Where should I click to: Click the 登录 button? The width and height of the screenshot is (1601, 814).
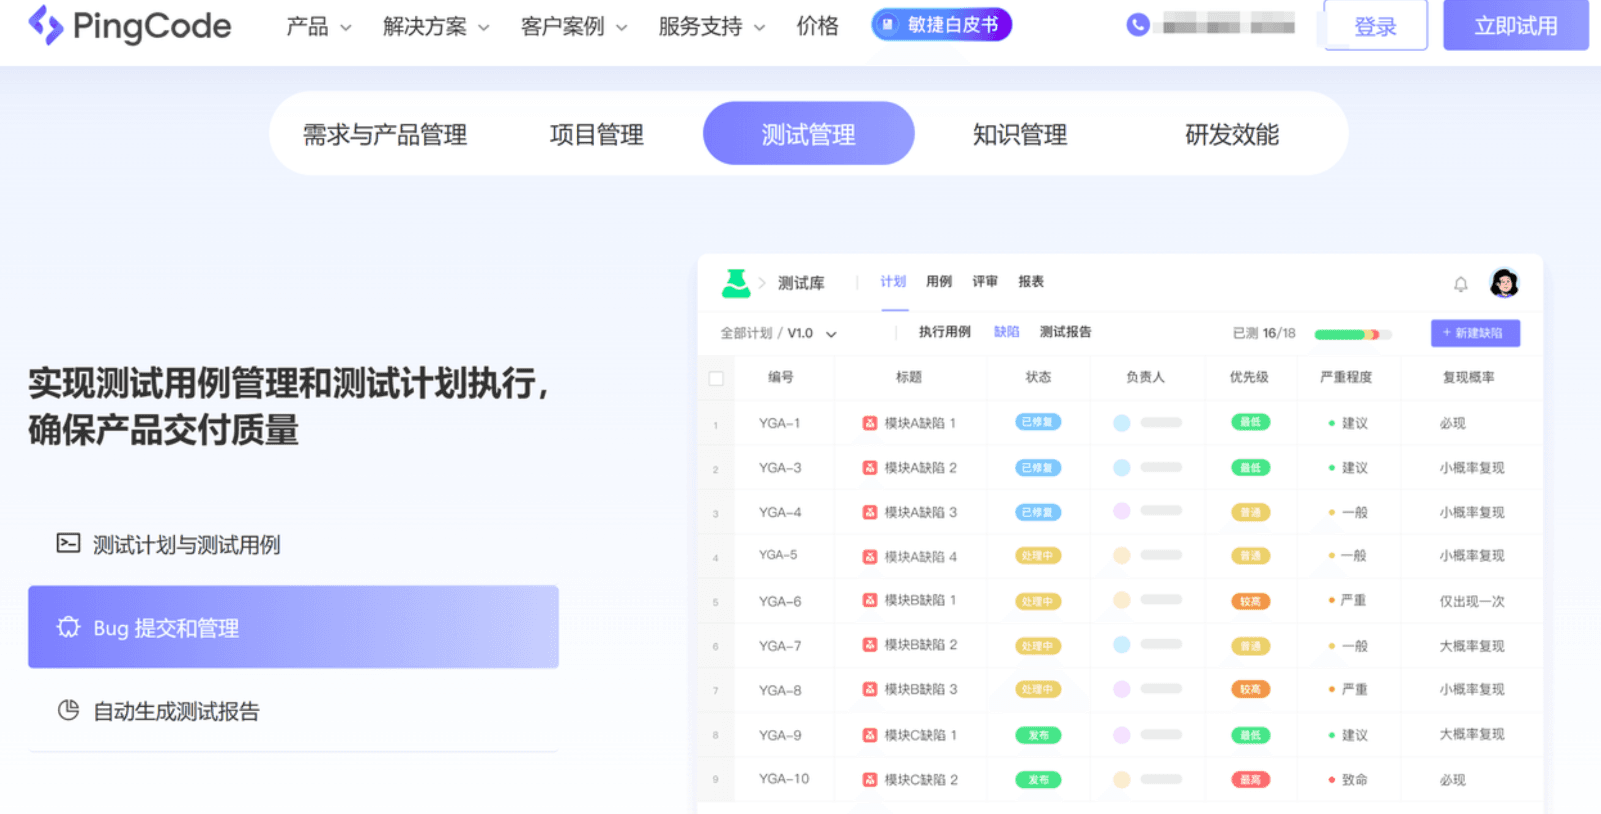click(x=1376, y=25)
